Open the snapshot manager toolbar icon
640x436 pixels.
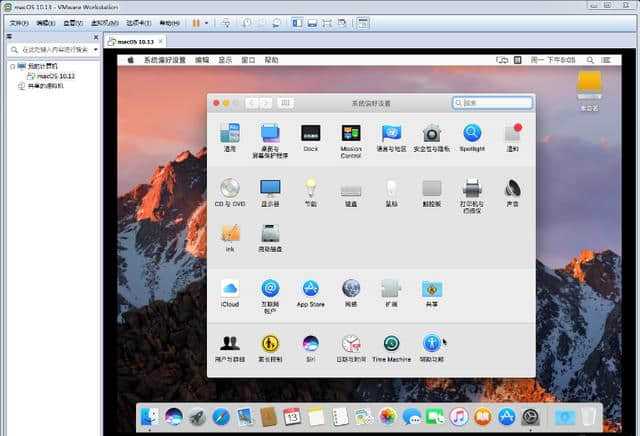coord(276,23)
